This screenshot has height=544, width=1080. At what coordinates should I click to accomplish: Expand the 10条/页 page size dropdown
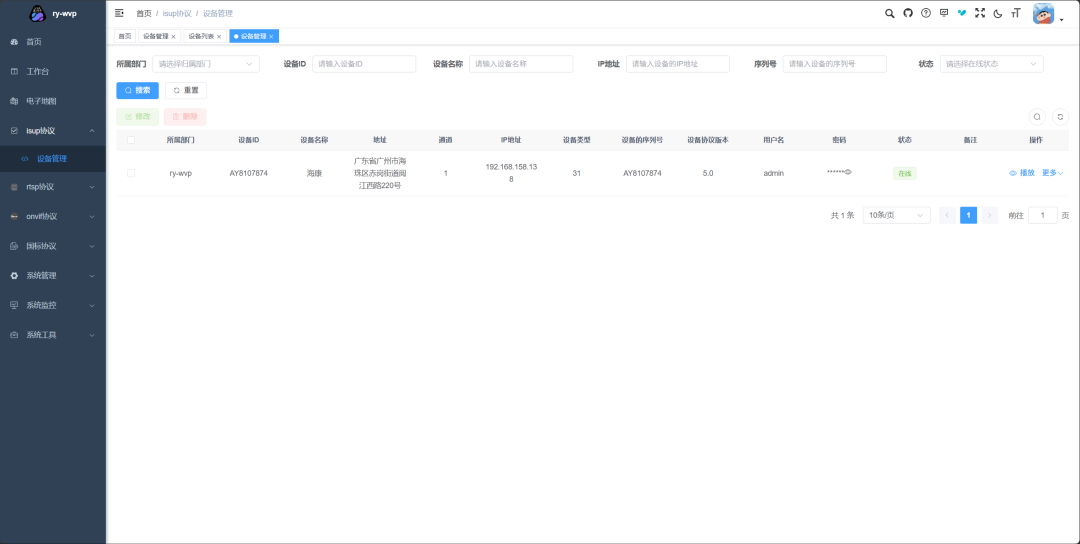pos(896,215)
